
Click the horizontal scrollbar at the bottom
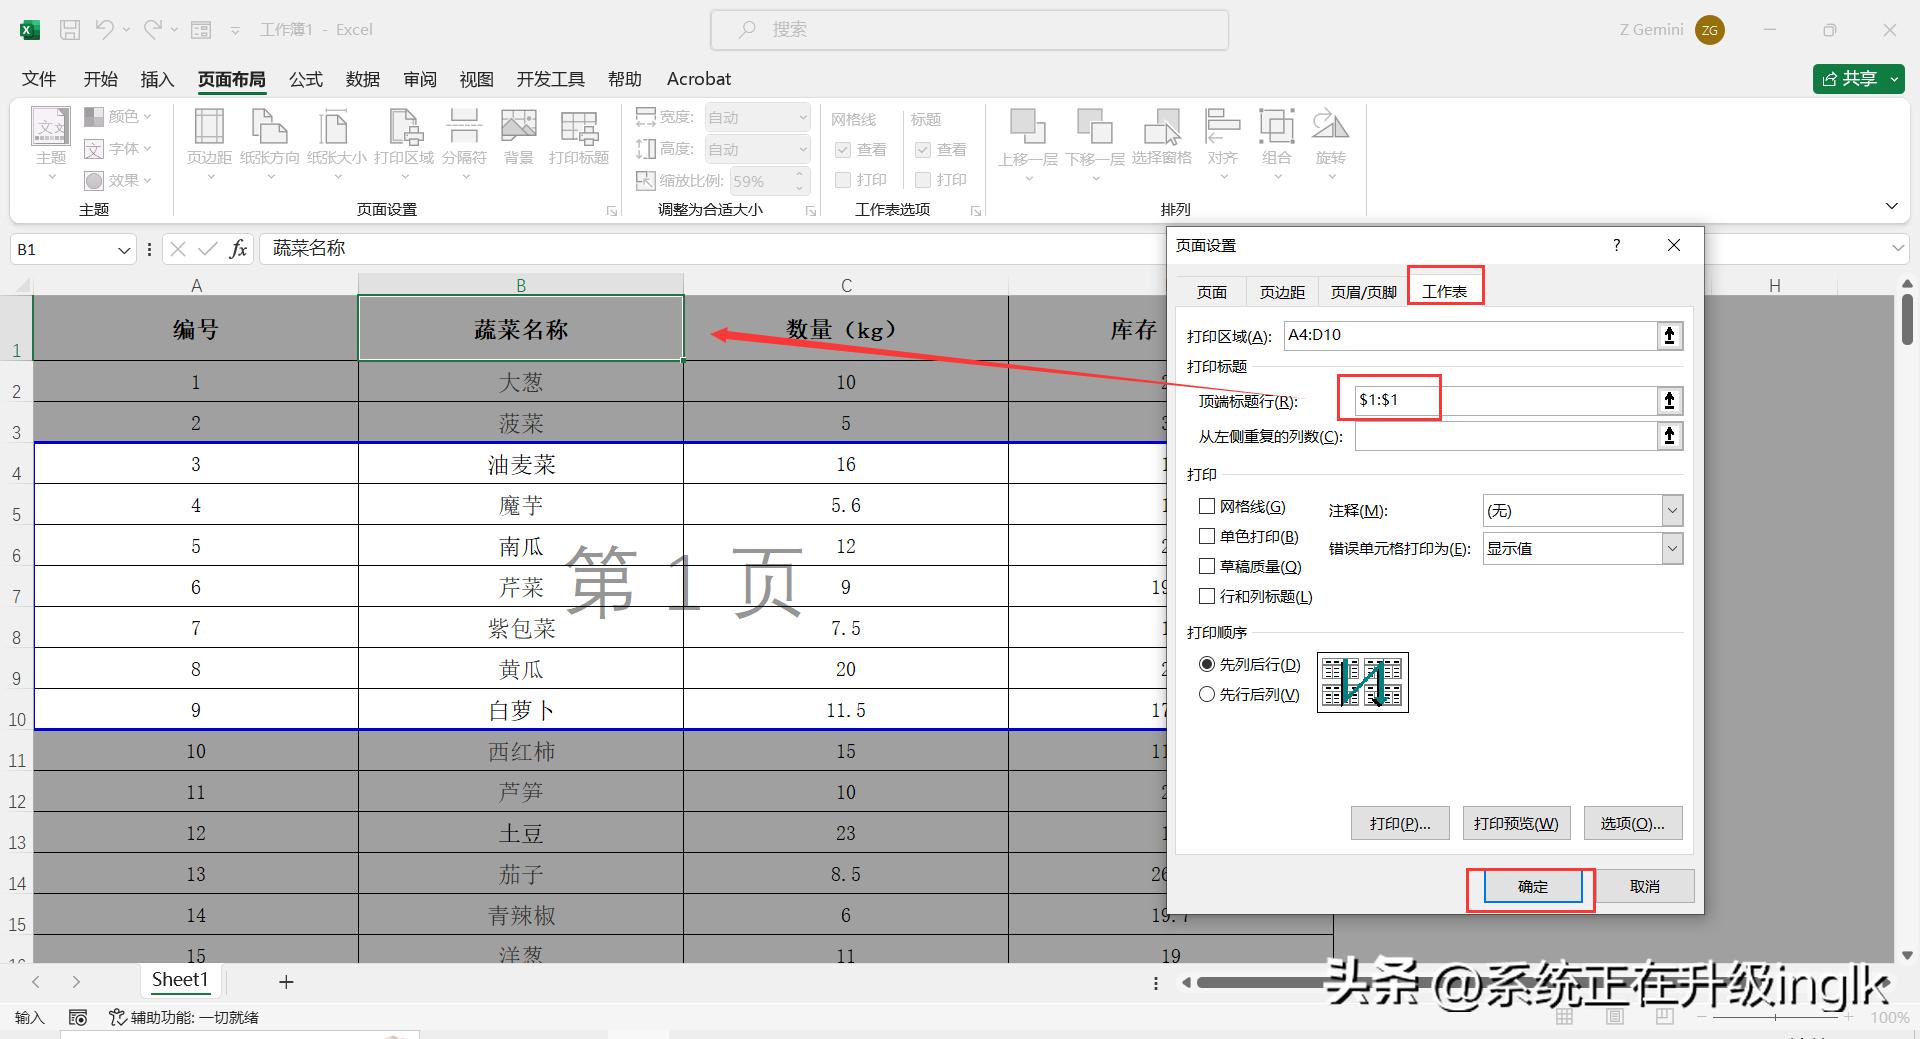tap(1260, 983)
